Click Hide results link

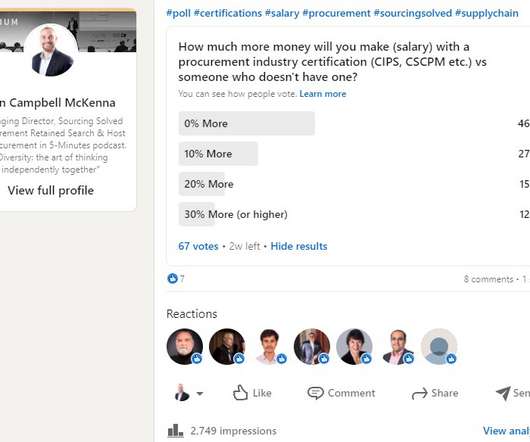pyautogui.click(x=299, y=246)
